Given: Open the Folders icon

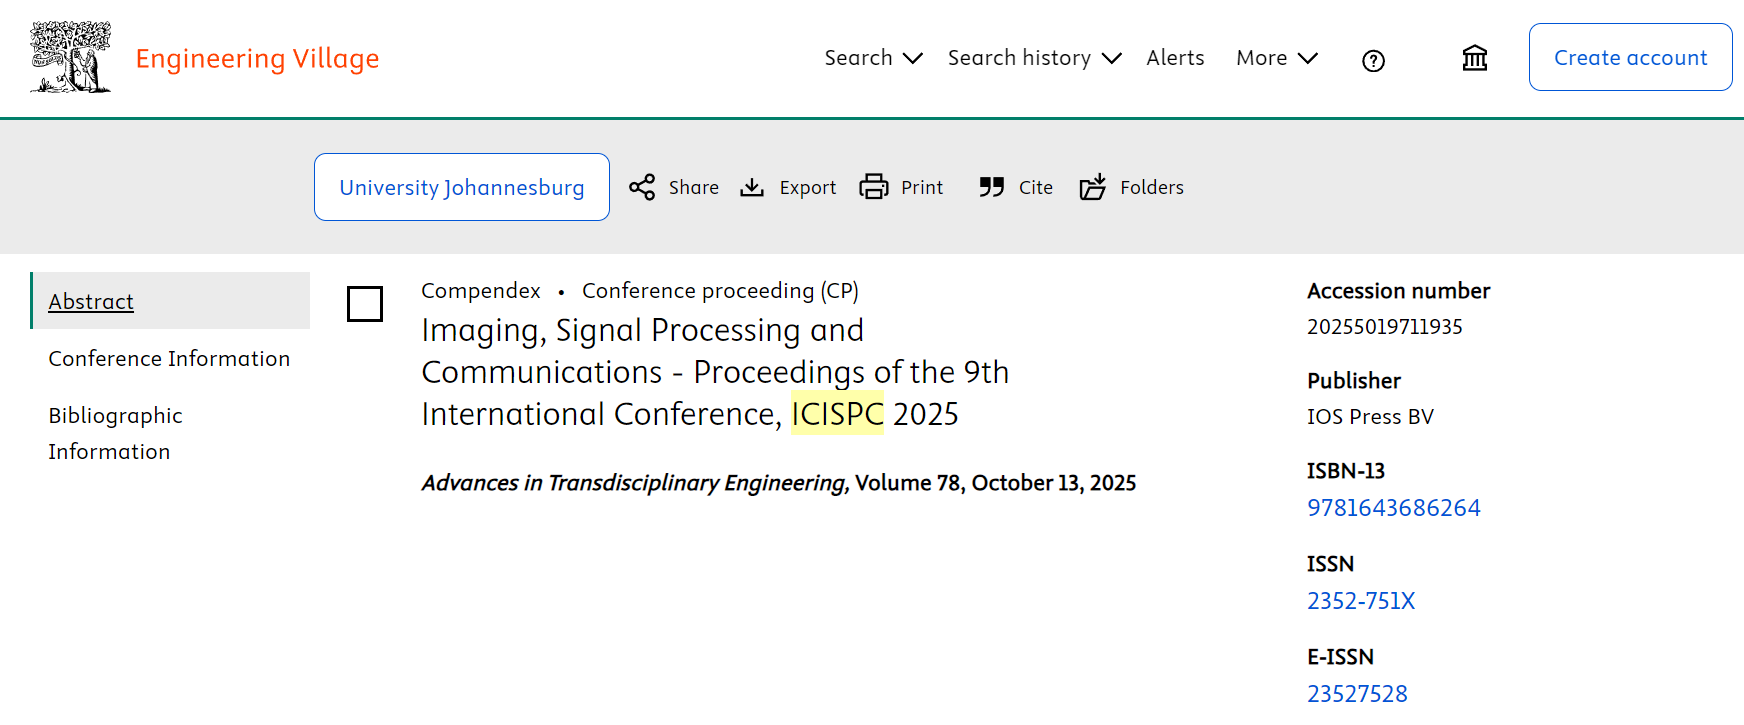Looking at the screenshot, I should [1093, 187].
